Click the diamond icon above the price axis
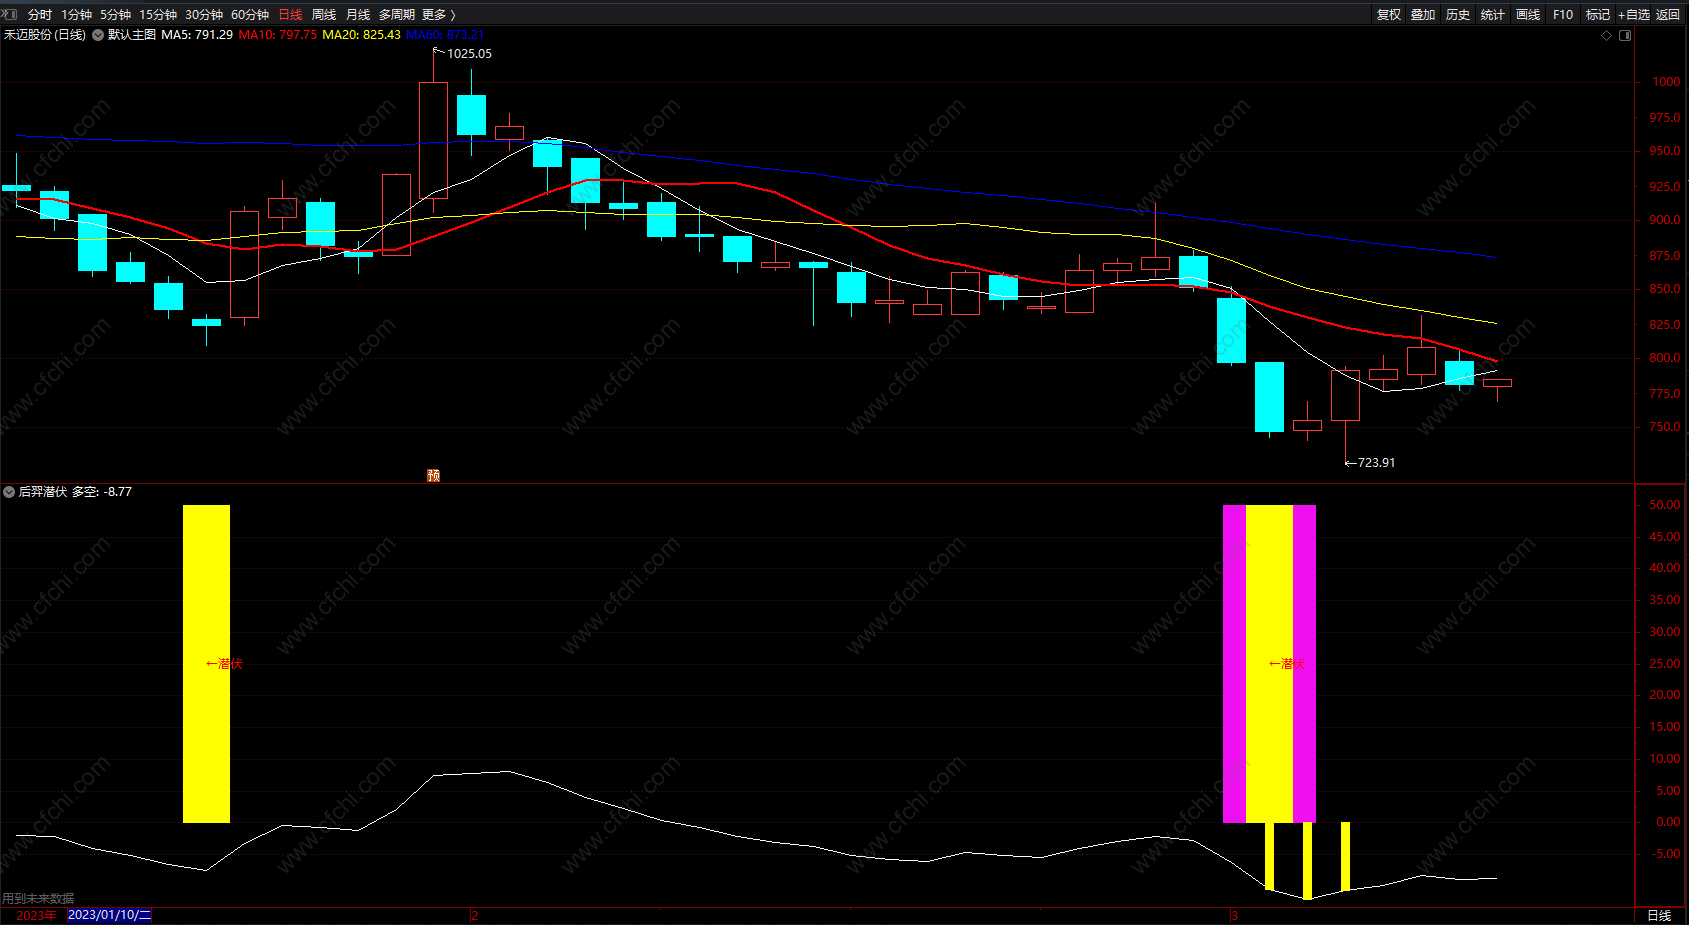The image size is (1689, 925). (x=1607, y=35)
